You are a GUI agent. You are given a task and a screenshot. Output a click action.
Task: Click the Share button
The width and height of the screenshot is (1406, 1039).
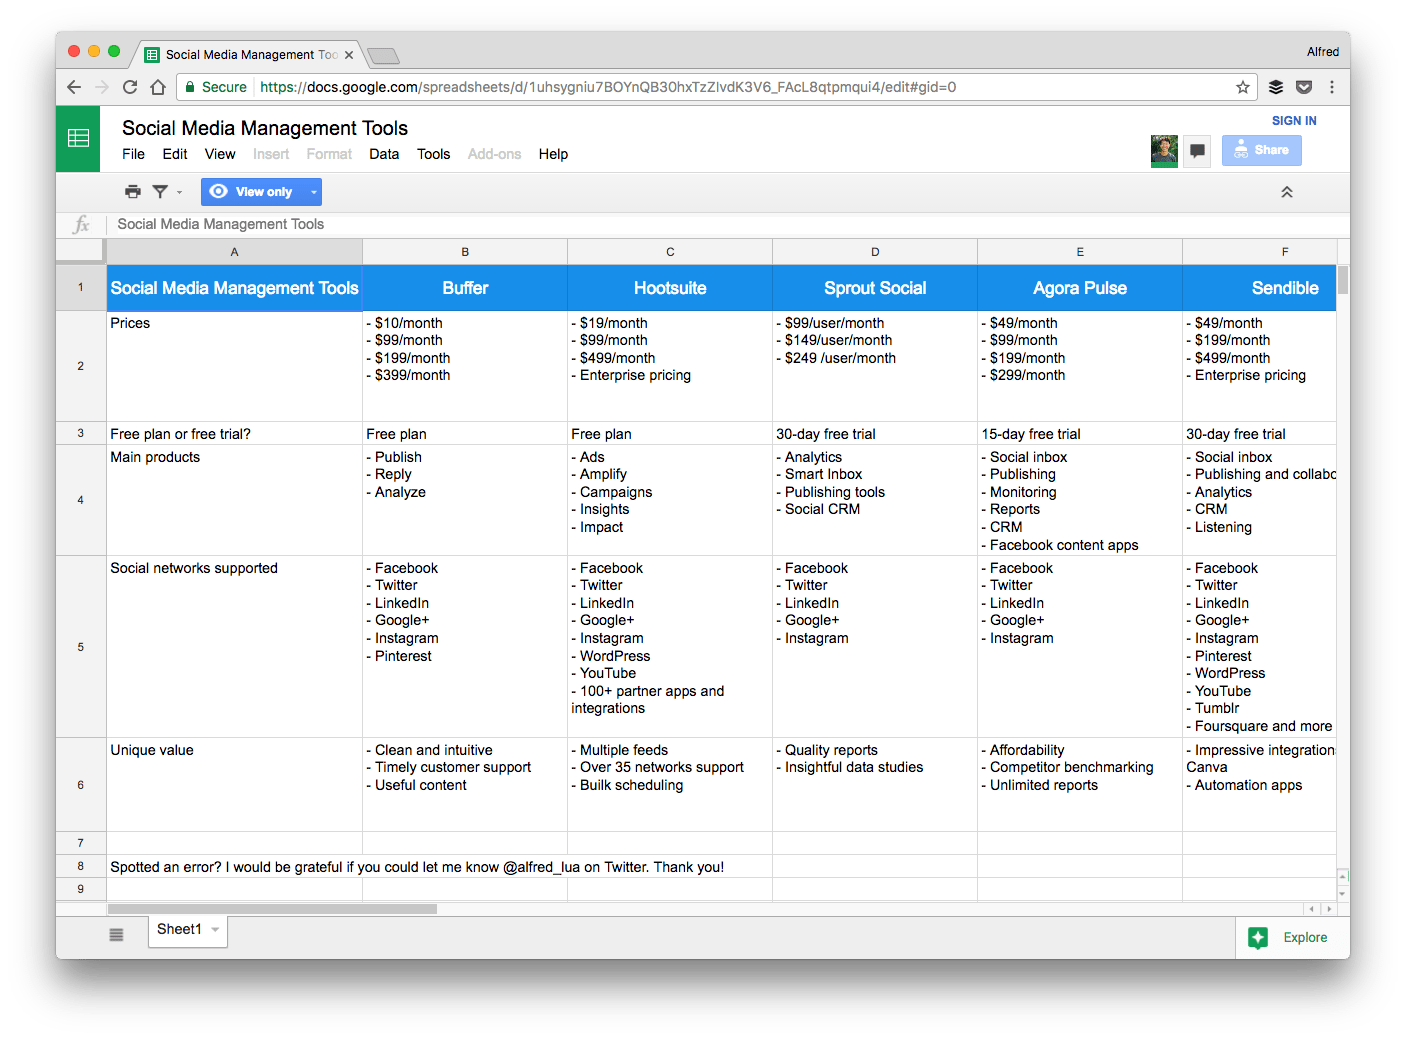click(1261, 150)
